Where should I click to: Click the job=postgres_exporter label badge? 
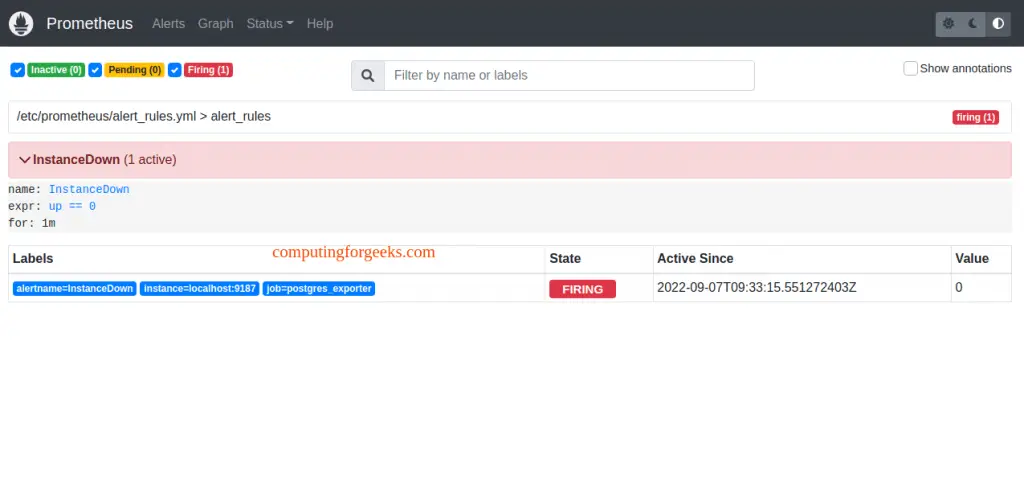coord(319,289)
